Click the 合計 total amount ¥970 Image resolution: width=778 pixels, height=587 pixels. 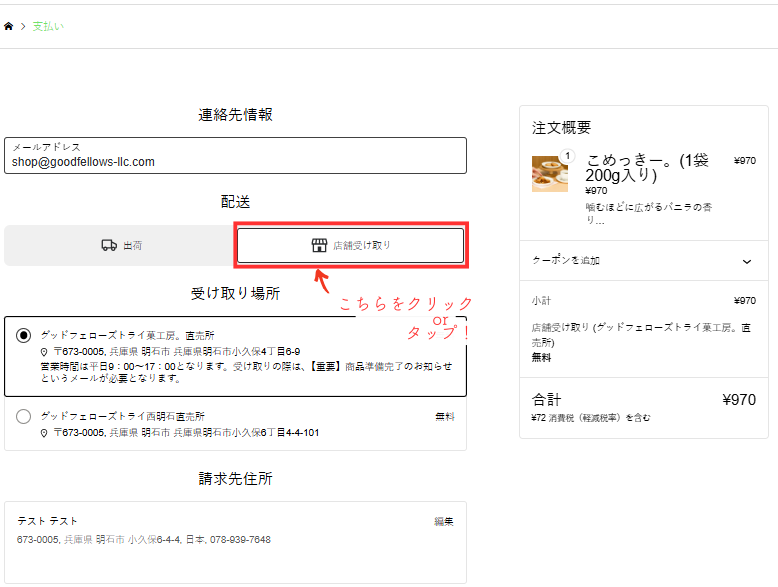738,400
